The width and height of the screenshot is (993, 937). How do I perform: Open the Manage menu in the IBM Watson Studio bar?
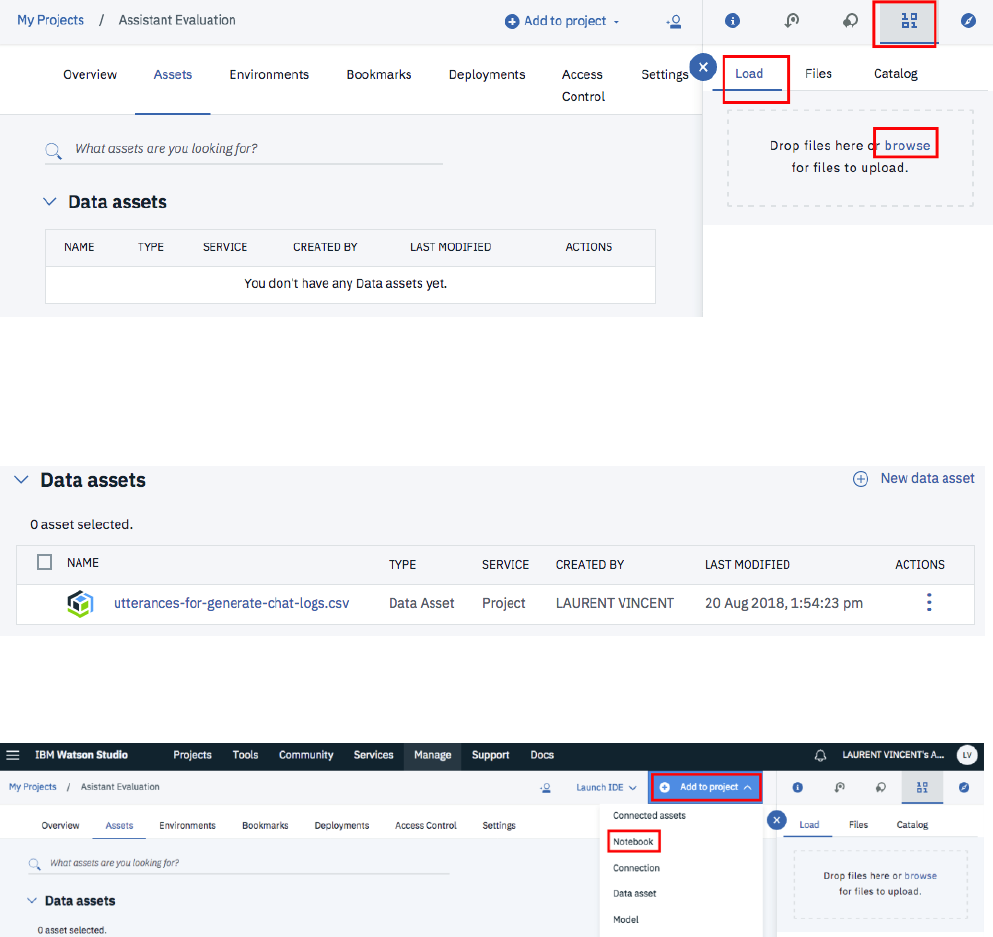(x=433, y=755)
